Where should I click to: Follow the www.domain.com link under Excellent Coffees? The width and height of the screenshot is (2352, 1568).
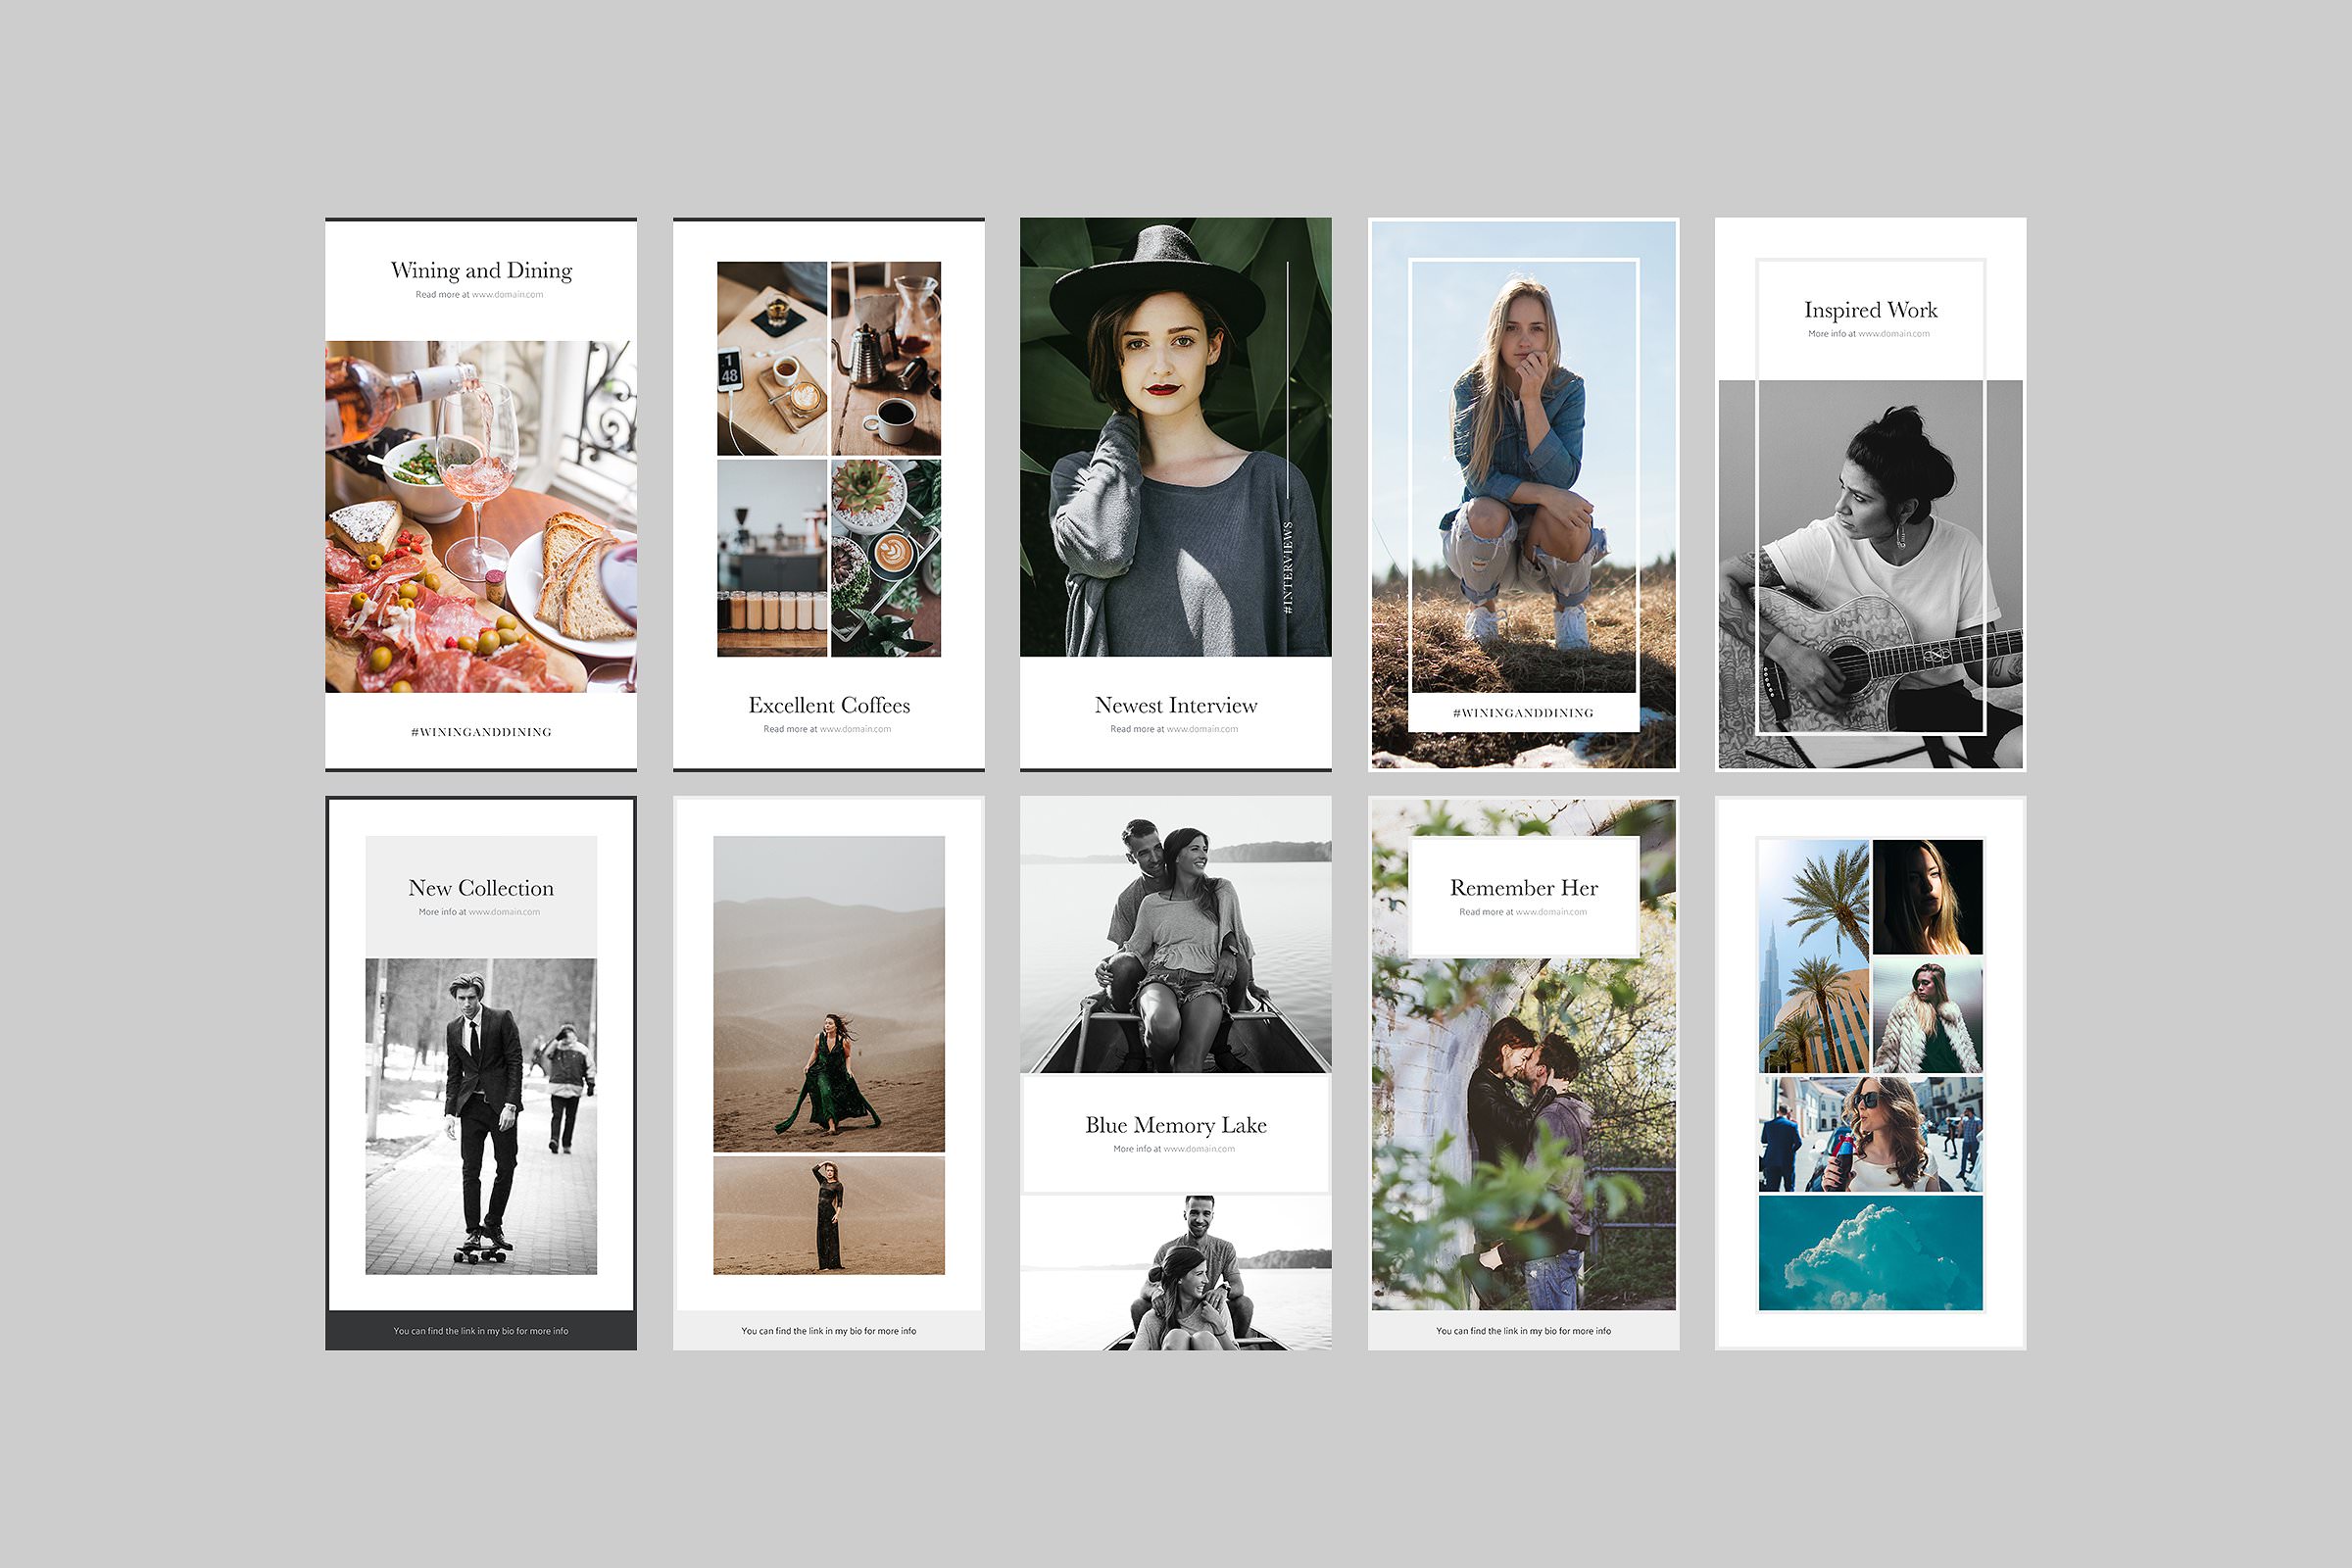[x=856, y=729]
